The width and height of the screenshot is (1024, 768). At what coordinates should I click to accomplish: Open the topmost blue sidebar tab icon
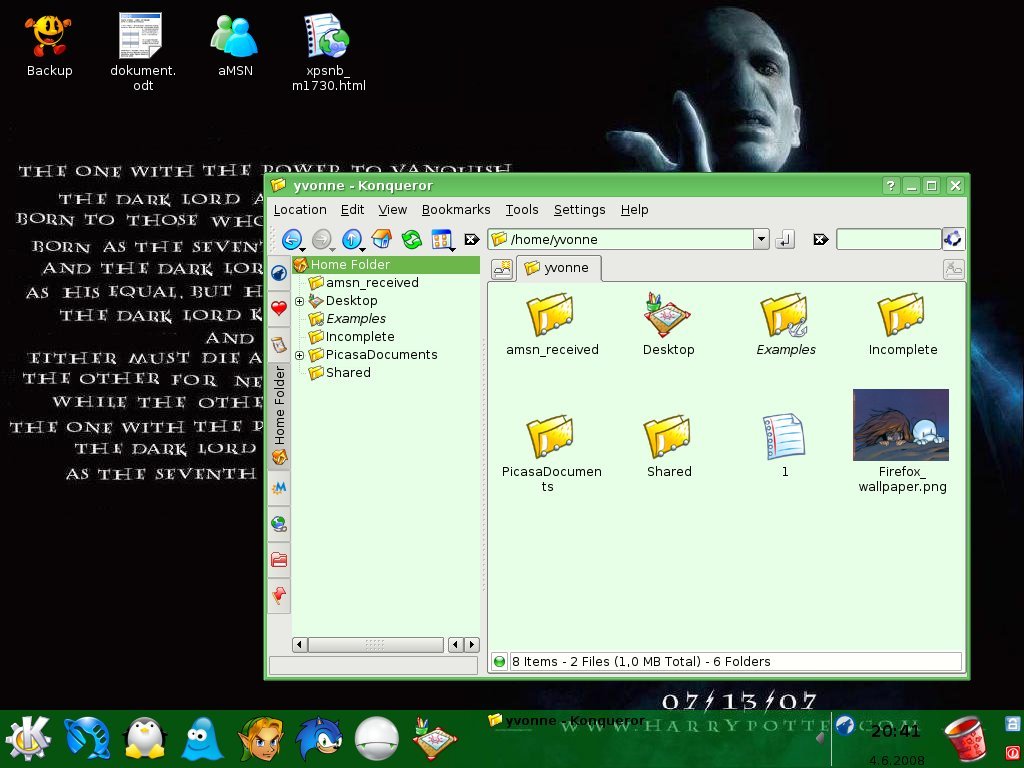point(279,273)
